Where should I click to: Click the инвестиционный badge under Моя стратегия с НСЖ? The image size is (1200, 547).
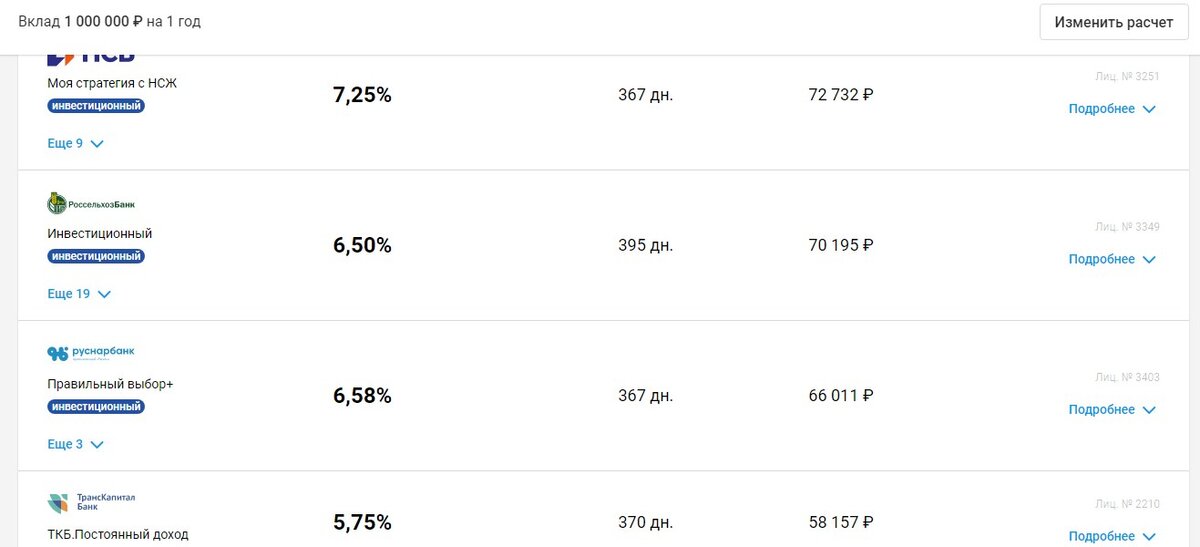point(96,106)
